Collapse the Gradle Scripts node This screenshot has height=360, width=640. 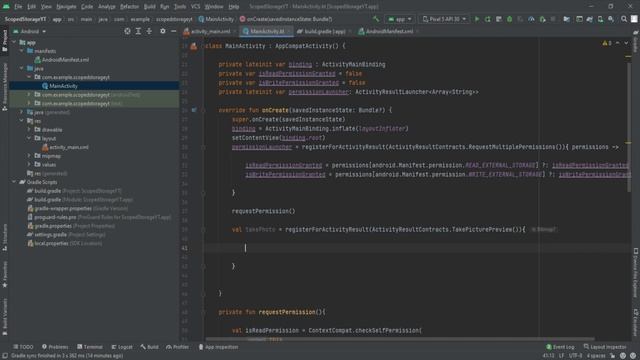15,182
